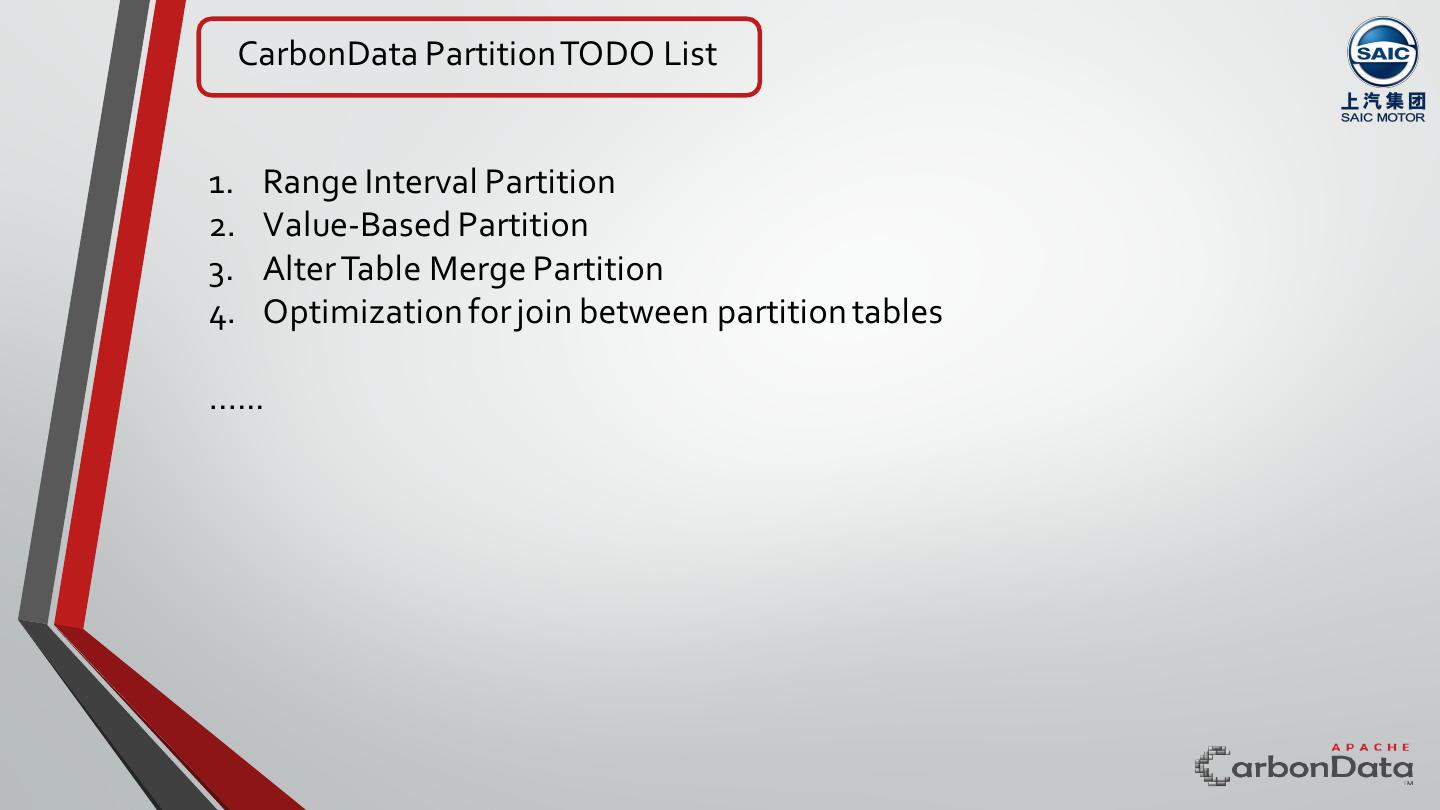The width and height of the screenshot is (1440, 810).
Task: Click the list number '3.'
Action: click(221, 271)
